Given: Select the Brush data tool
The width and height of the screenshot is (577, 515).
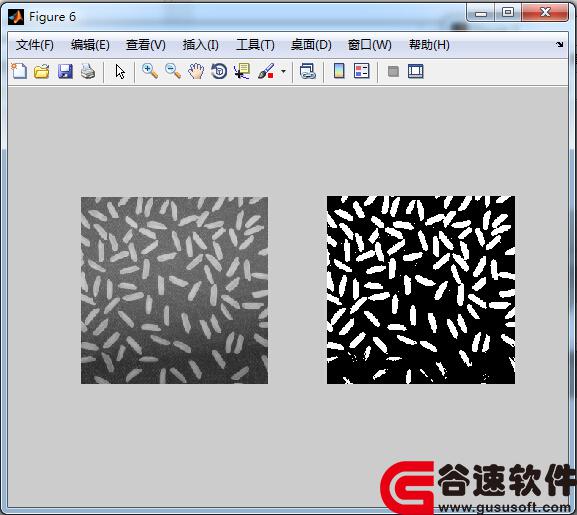Looking at the screenshot, I should click(x=266, y=71).
